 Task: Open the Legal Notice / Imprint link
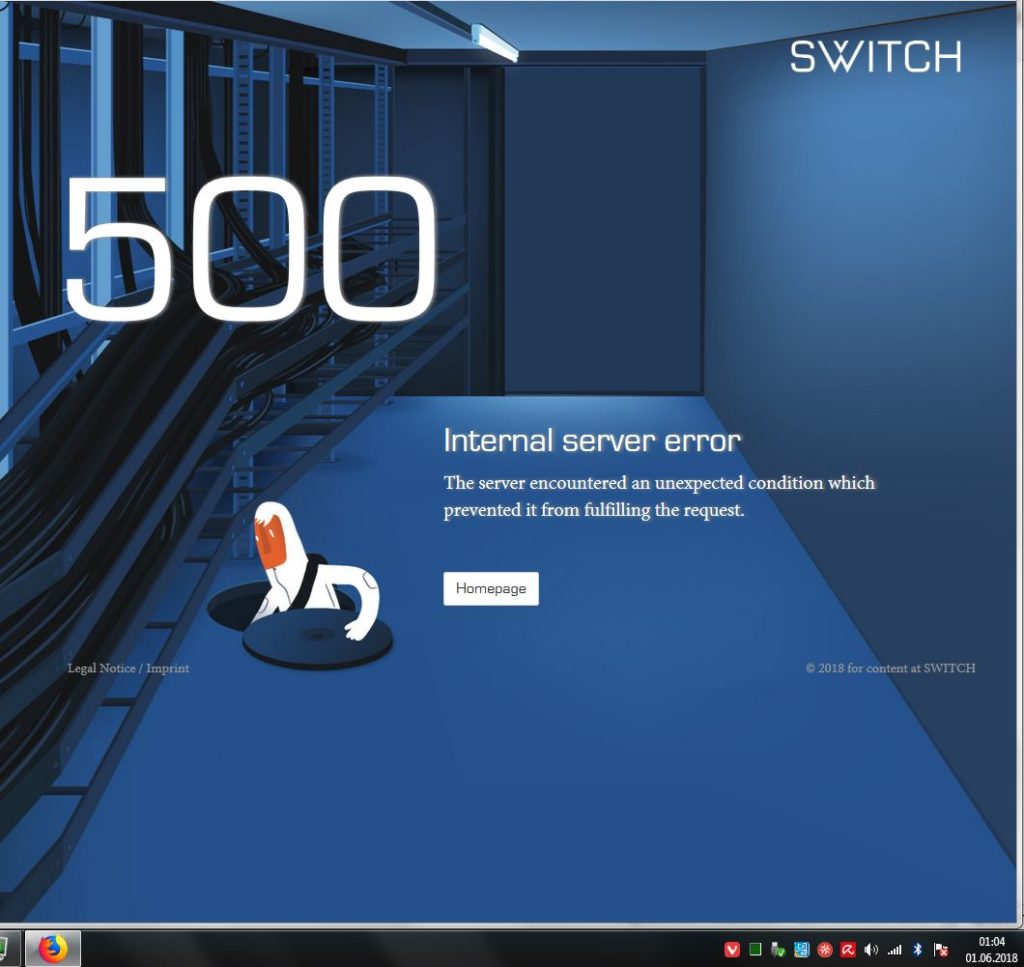point(128,668)
